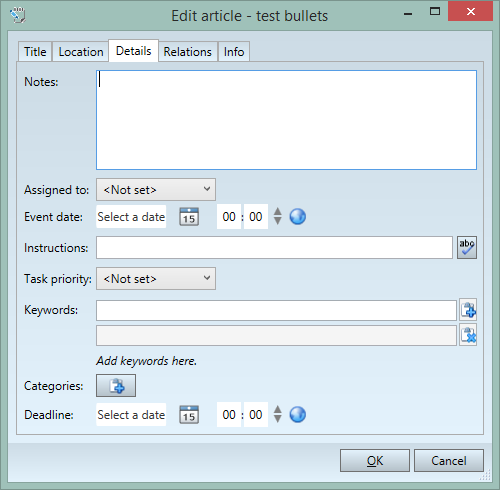
Task: Run spell check on Instructions
Action: click(x=467, y=248)
